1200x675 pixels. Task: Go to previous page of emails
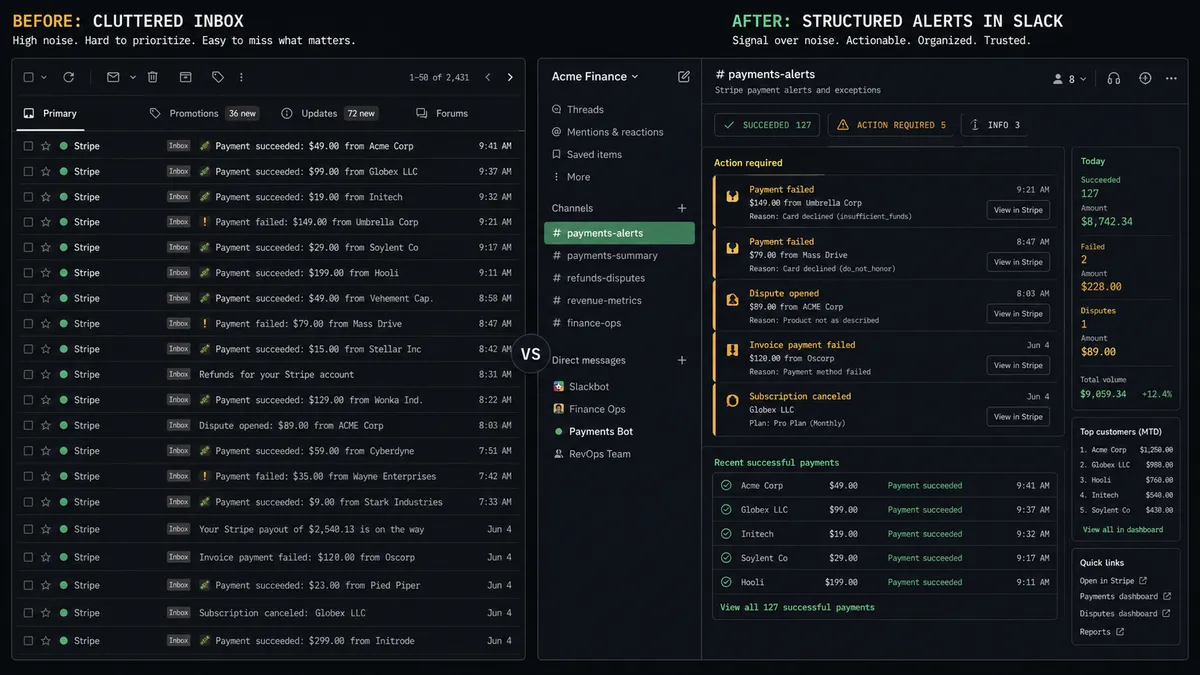(488, 77)
